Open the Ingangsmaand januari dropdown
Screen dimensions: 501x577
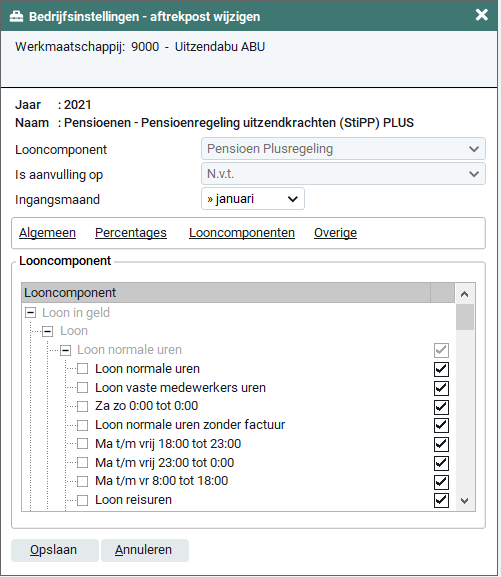pyautogui.click(x=253, y=199)
